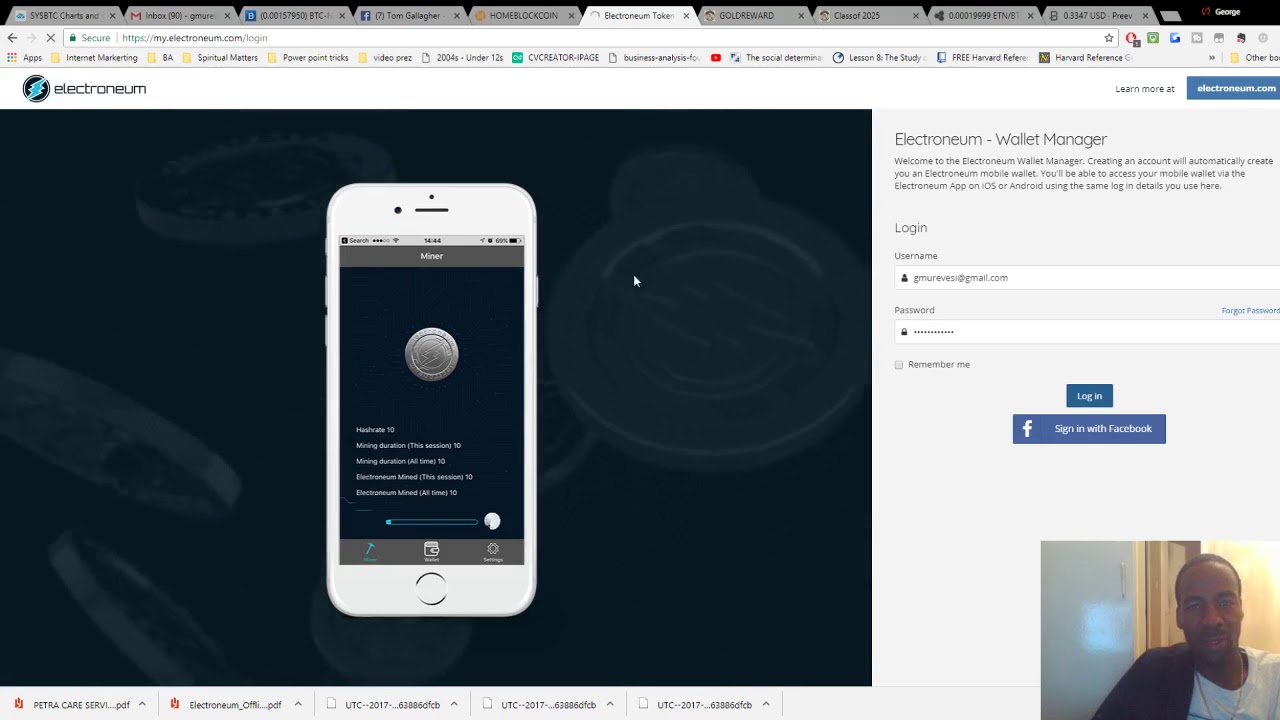Click the Username field with gmail address
The height and width of the screenshot is (720, 1280).
[x=1088, y=278]
